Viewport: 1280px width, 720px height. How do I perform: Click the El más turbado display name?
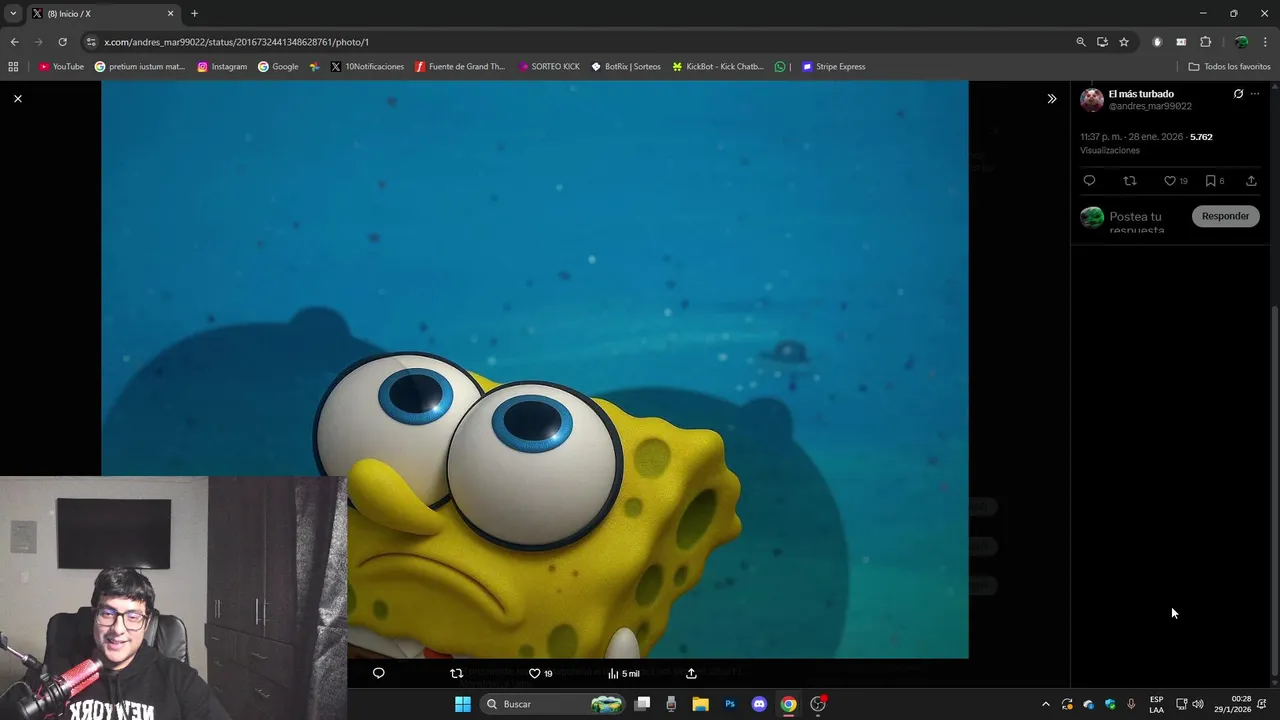point(1141,94)
